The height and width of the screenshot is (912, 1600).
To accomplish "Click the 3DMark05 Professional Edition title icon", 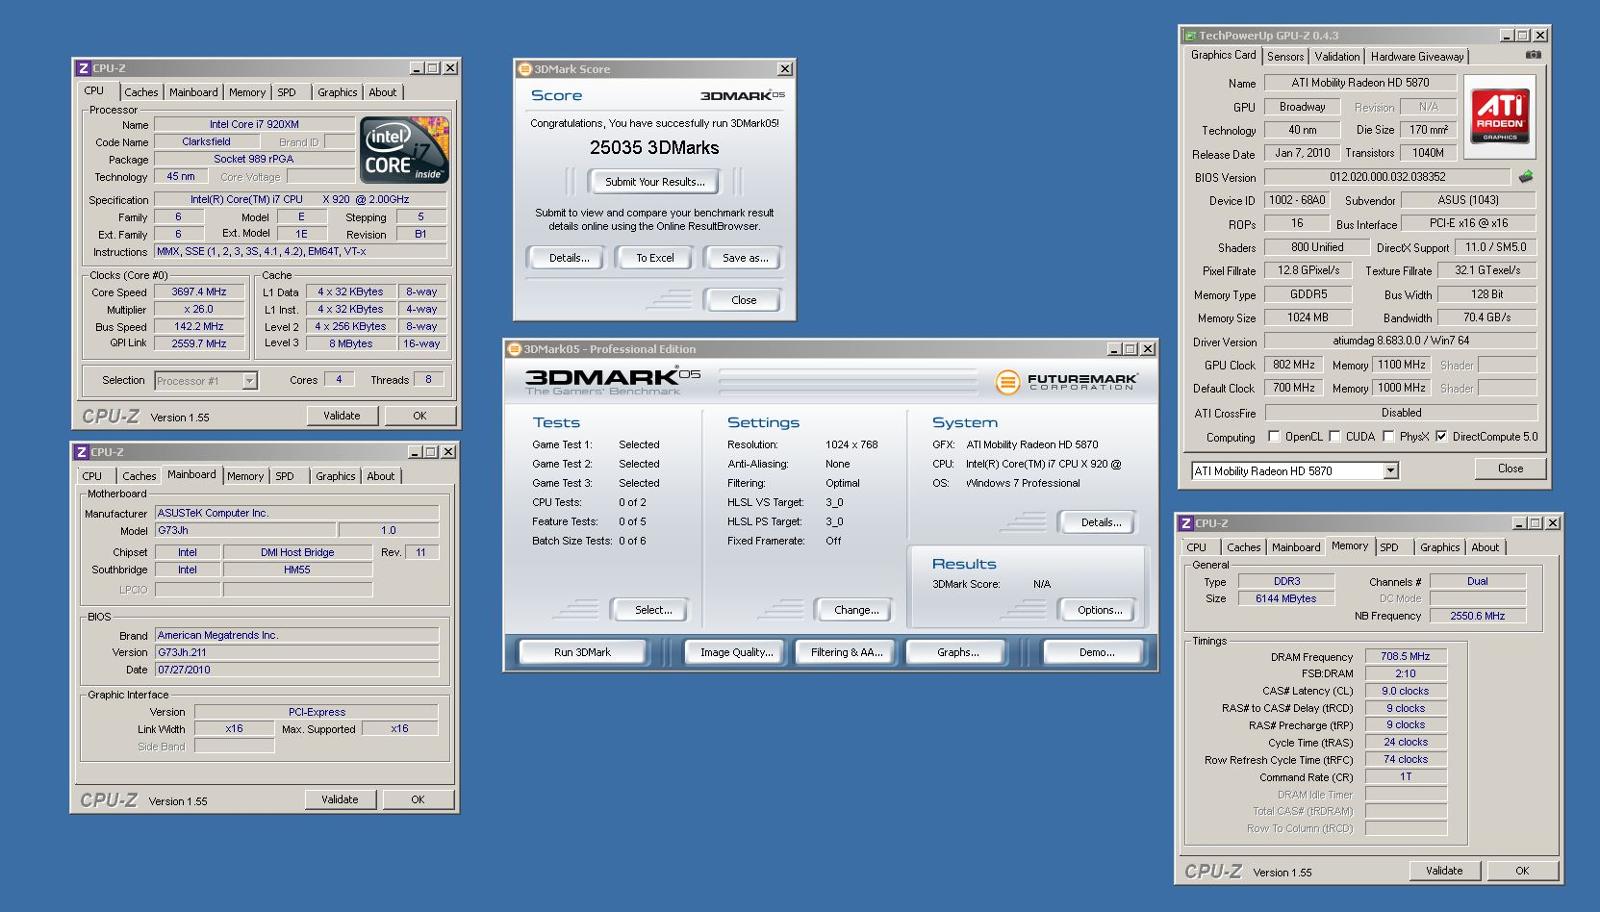I will pos(515,349).
